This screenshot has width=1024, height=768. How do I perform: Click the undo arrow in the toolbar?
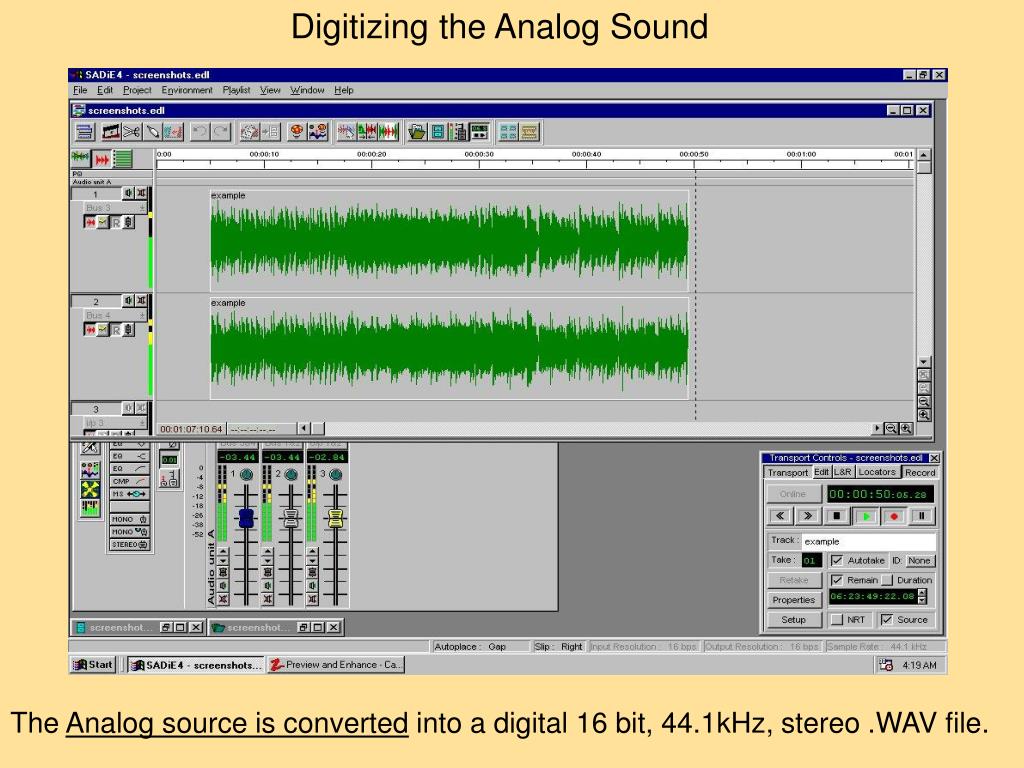(200, 132)
